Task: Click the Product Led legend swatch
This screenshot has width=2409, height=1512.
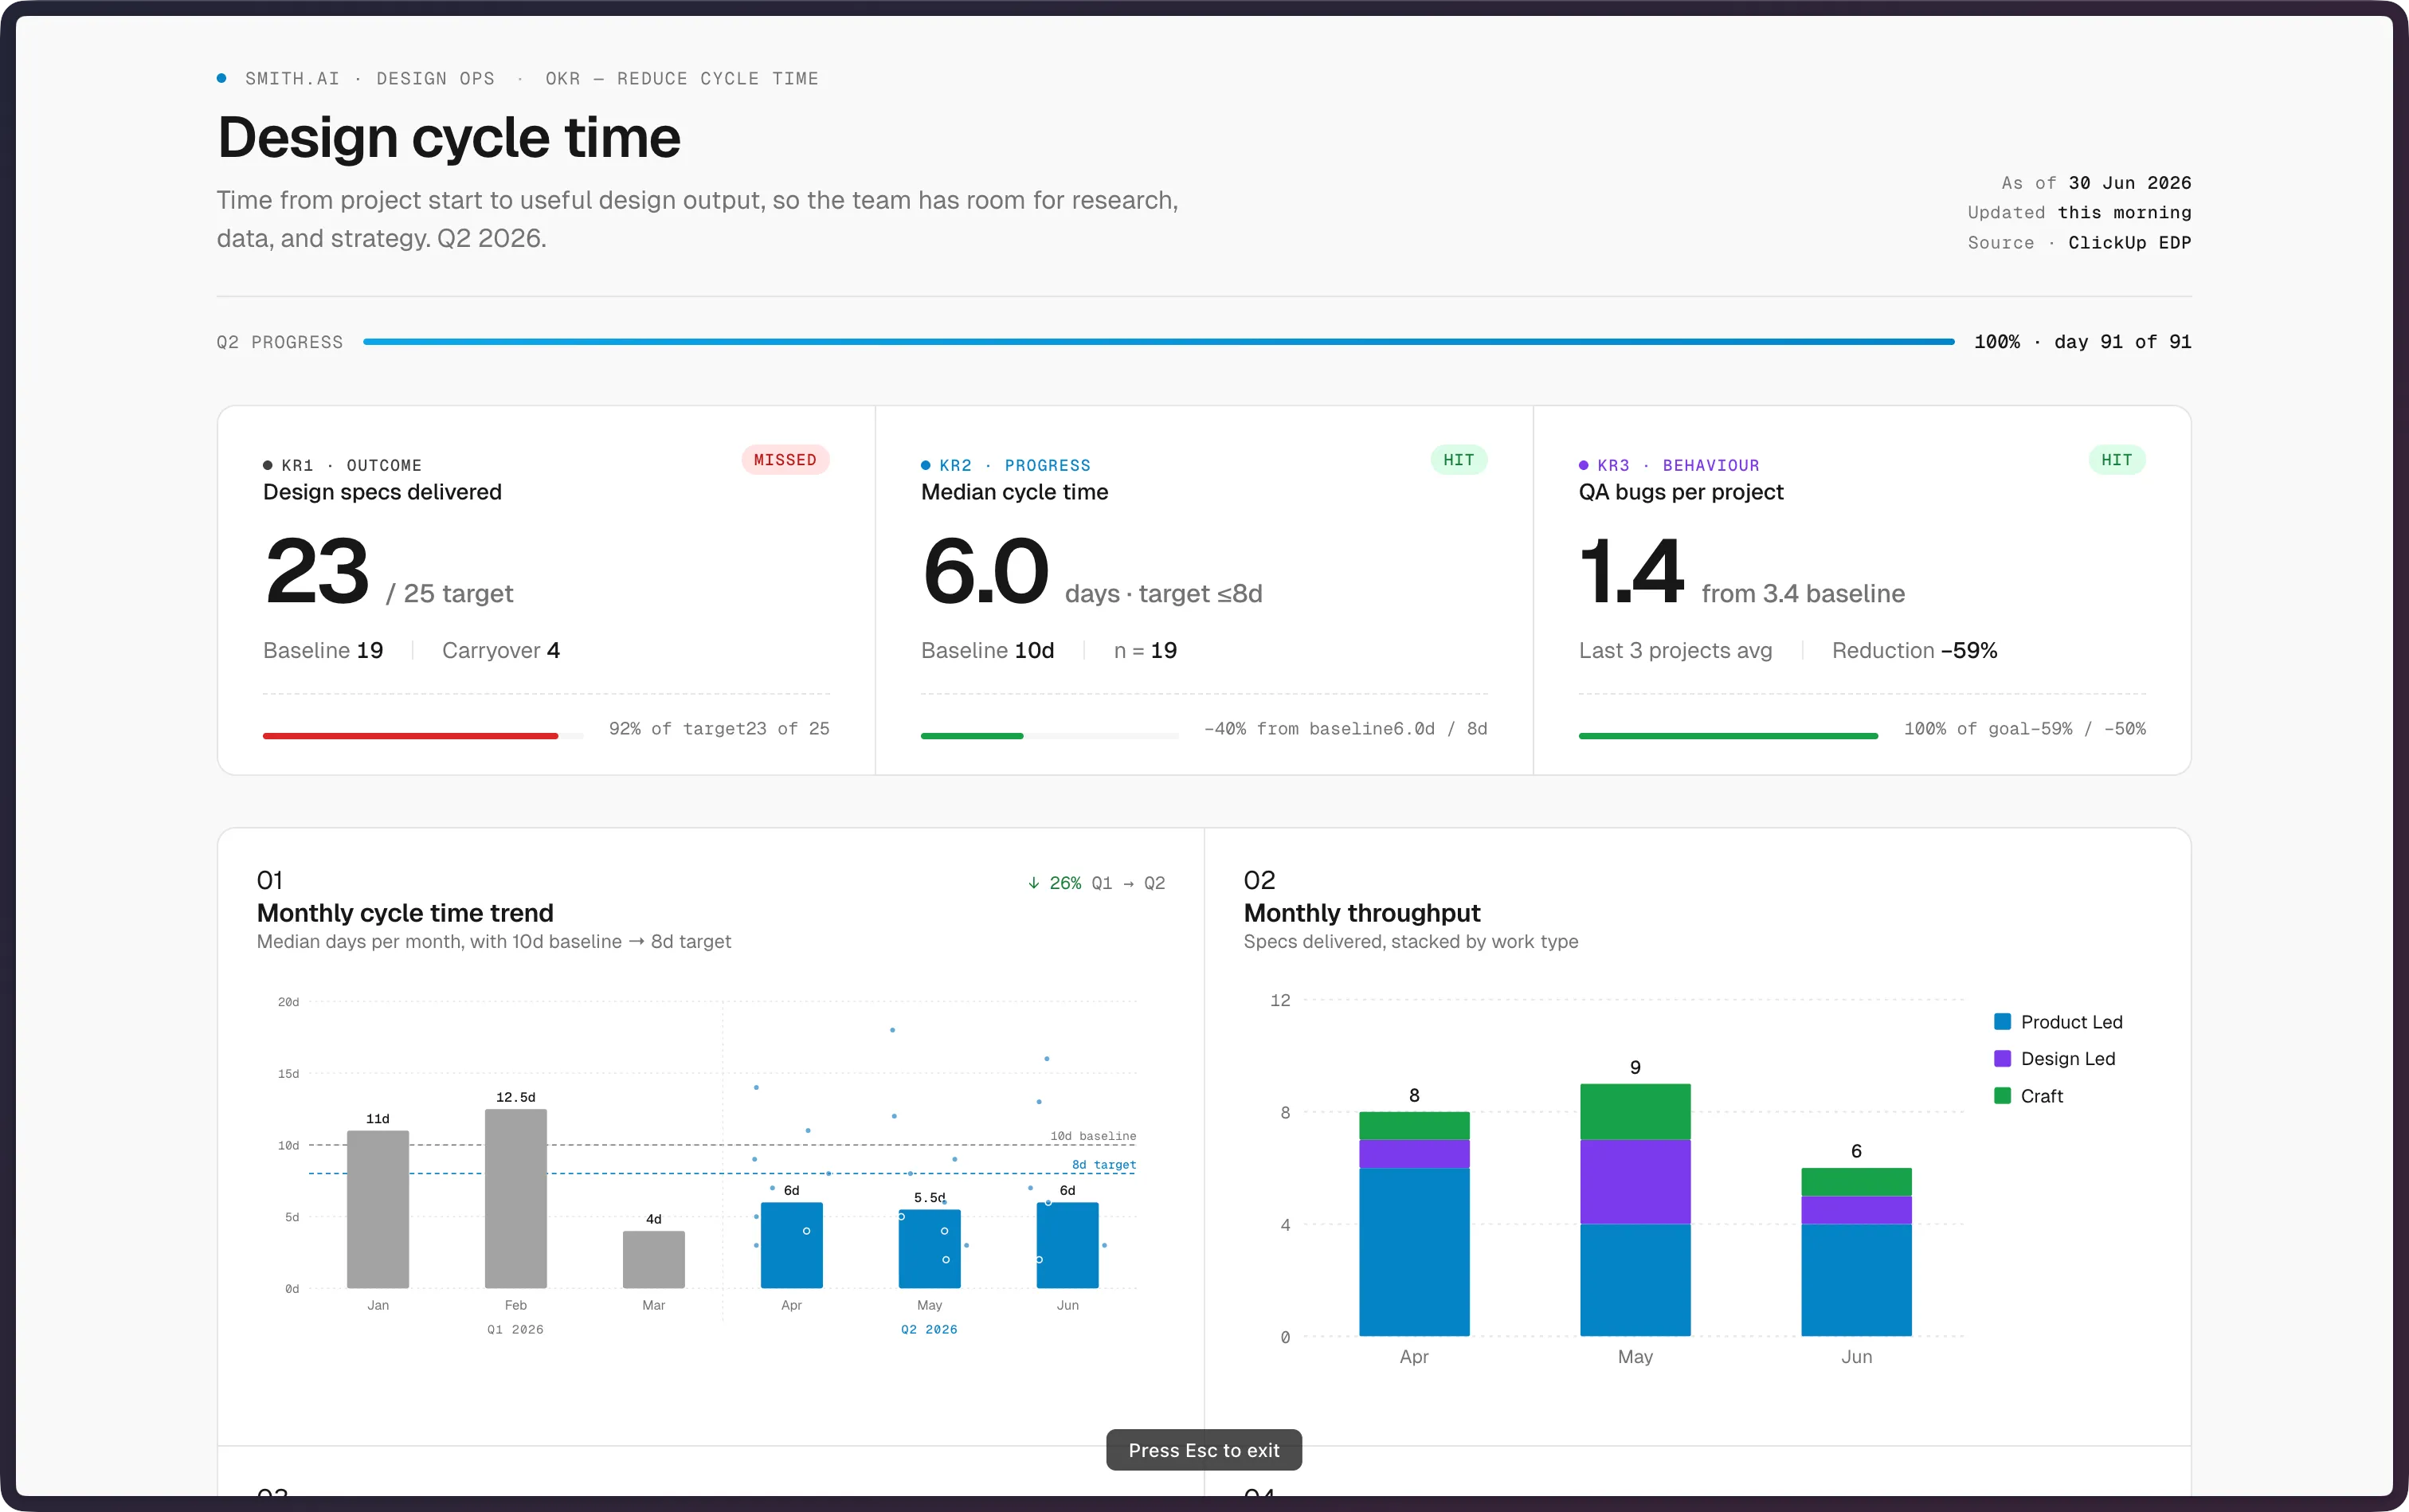Action: [2002, 1022]
